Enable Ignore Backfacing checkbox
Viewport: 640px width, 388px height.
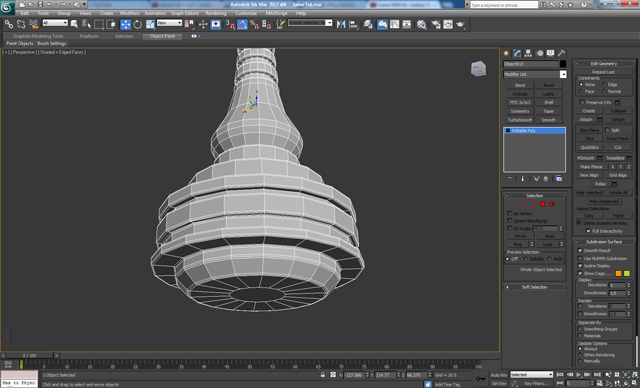coord(510,221)
